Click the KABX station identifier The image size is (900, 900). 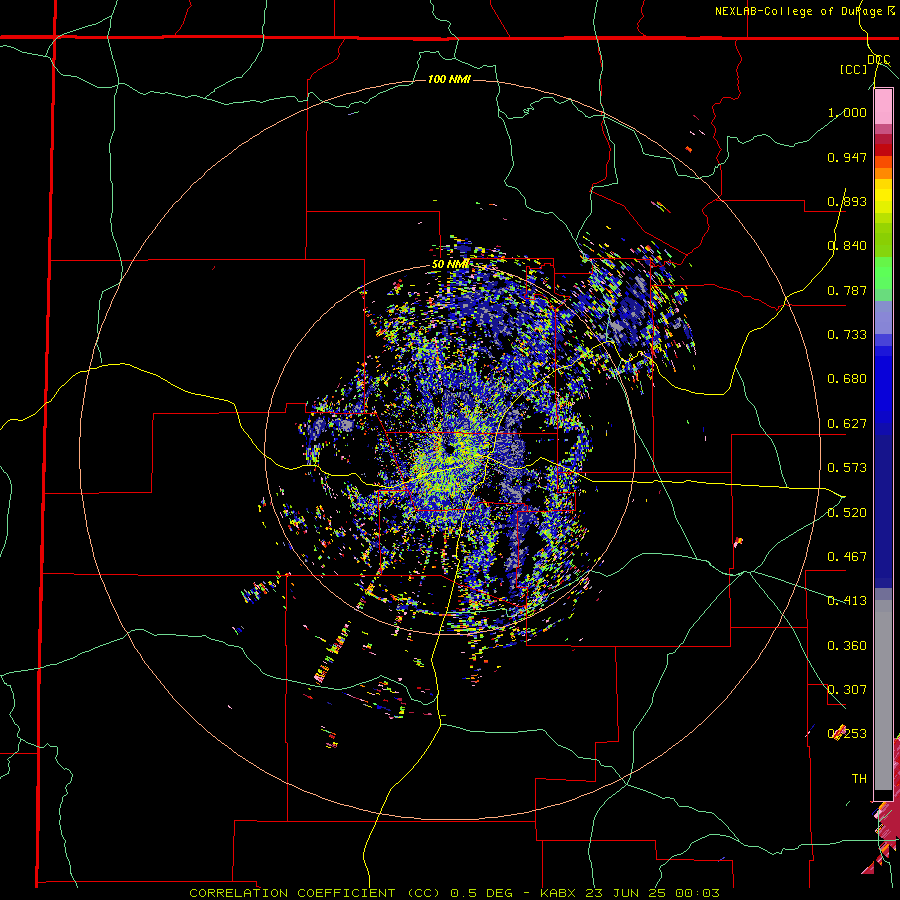click(x=560, y=893)
